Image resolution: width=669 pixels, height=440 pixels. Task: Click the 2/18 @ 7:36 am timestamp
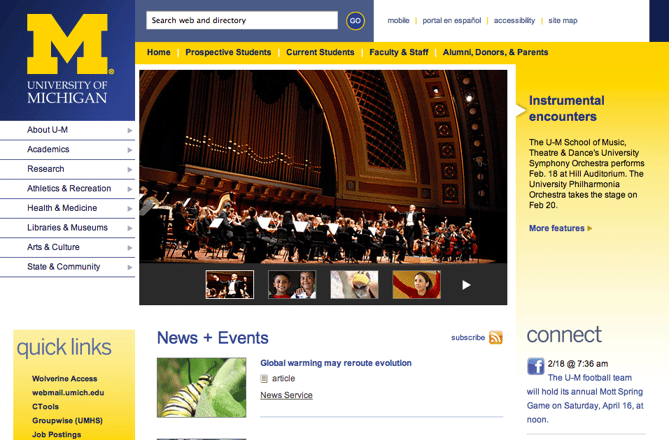click(x=578, y=364)
